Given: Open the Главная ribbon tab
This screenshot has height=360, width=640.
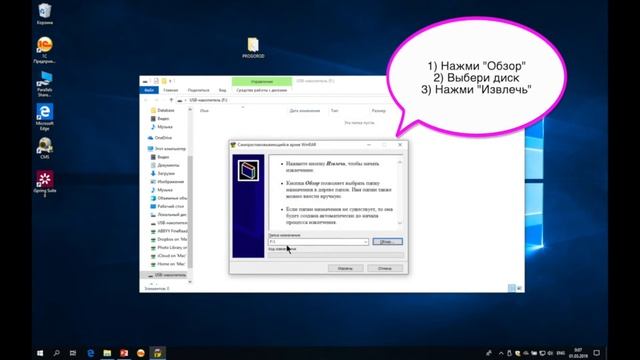Looking at the screenshot, I should click(x=171, y=90).
